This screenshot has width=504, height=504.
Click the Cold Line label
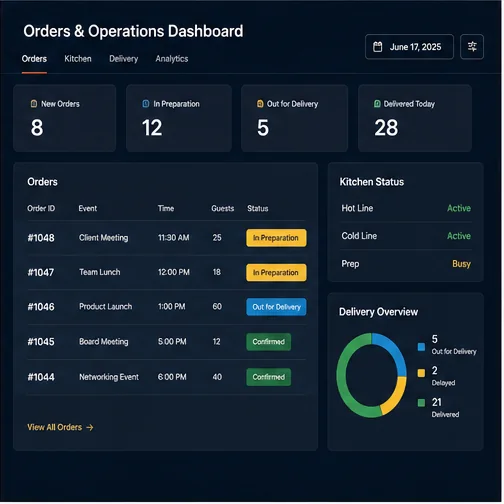360,237
